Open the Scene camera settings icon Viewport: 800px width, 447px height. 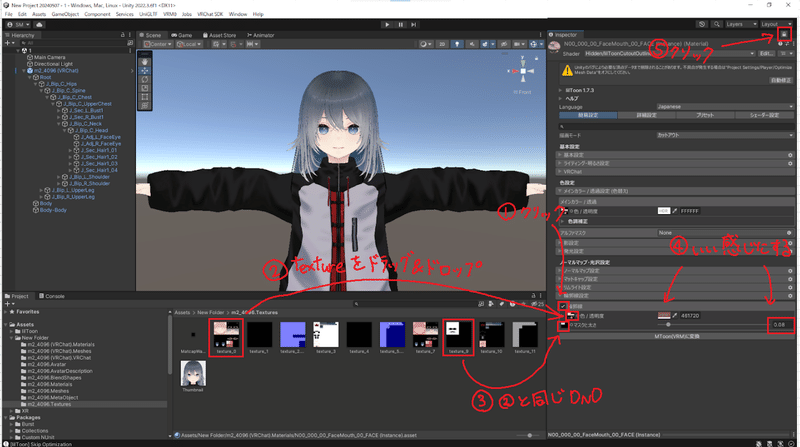[x=518, y=44]
